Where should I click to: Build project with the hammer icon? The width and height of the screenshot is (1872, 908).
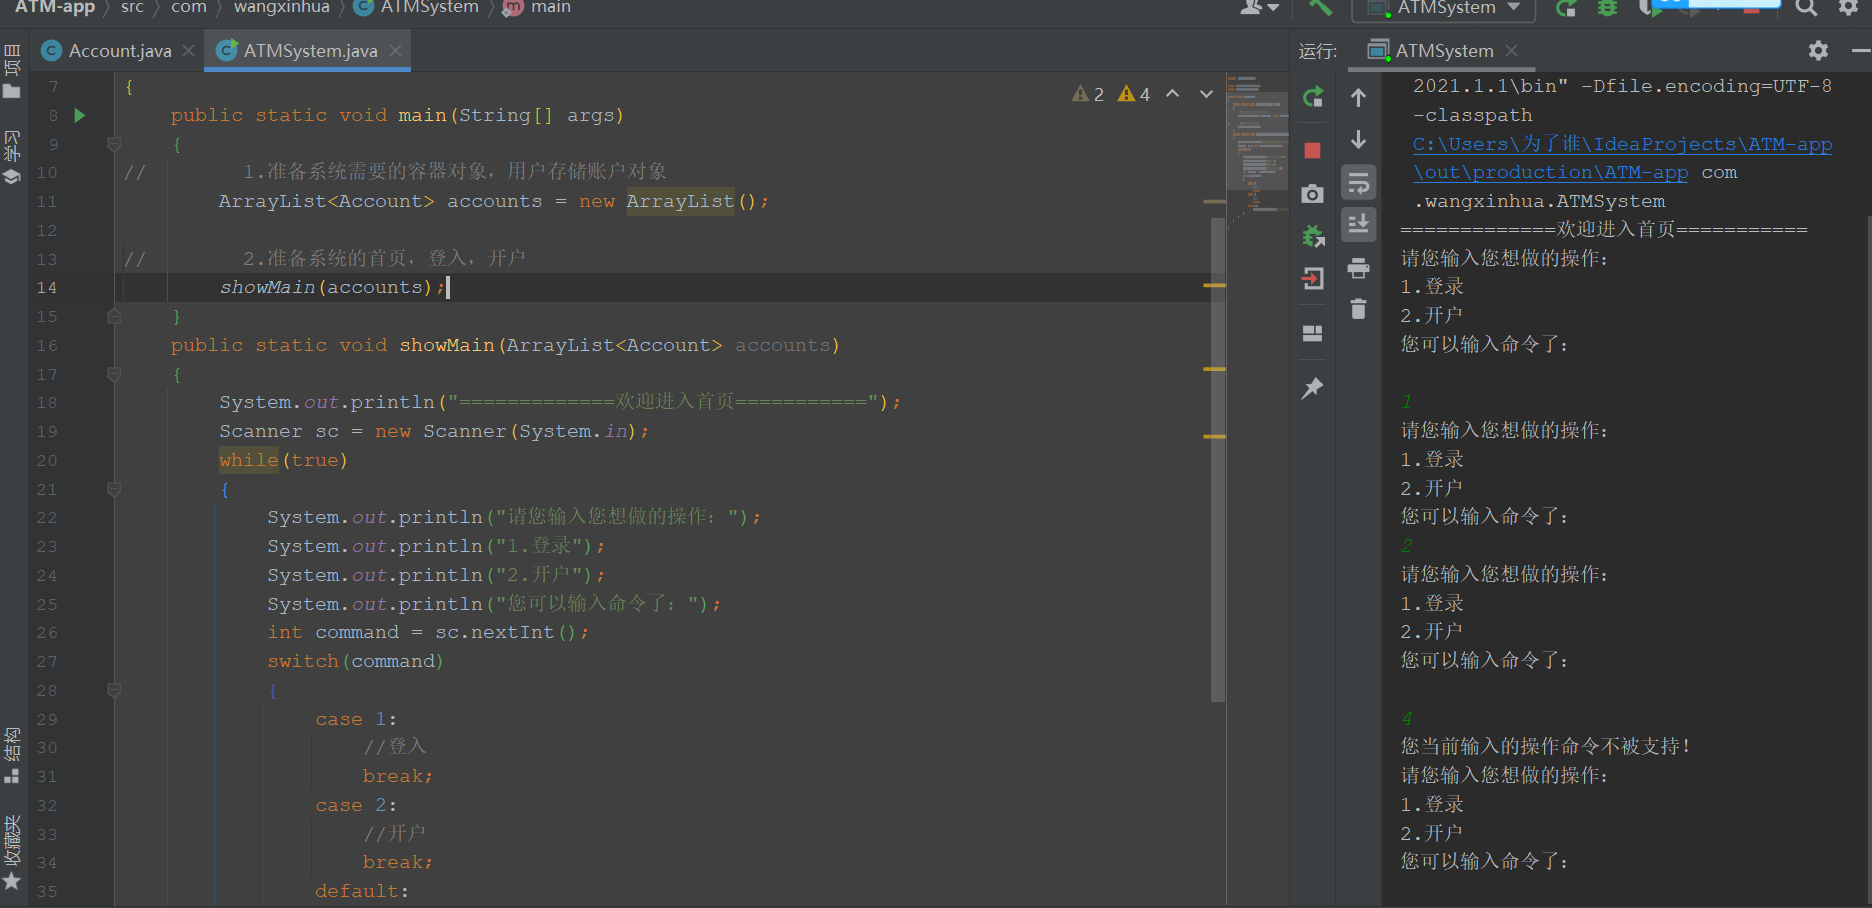click(1320, 7)
